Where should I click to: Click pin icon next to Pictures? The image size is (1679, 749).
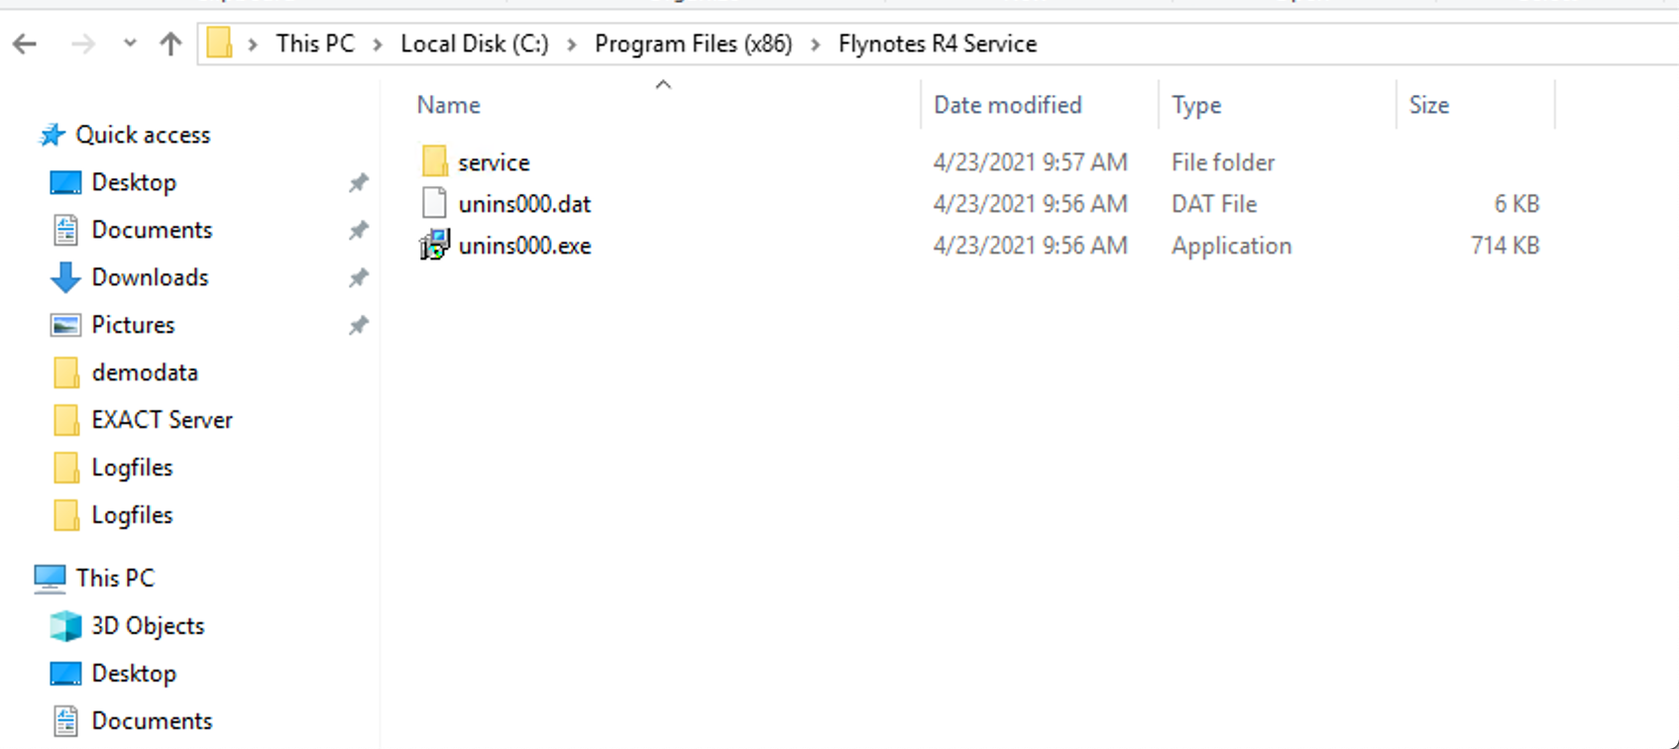[x=358, y=325]
